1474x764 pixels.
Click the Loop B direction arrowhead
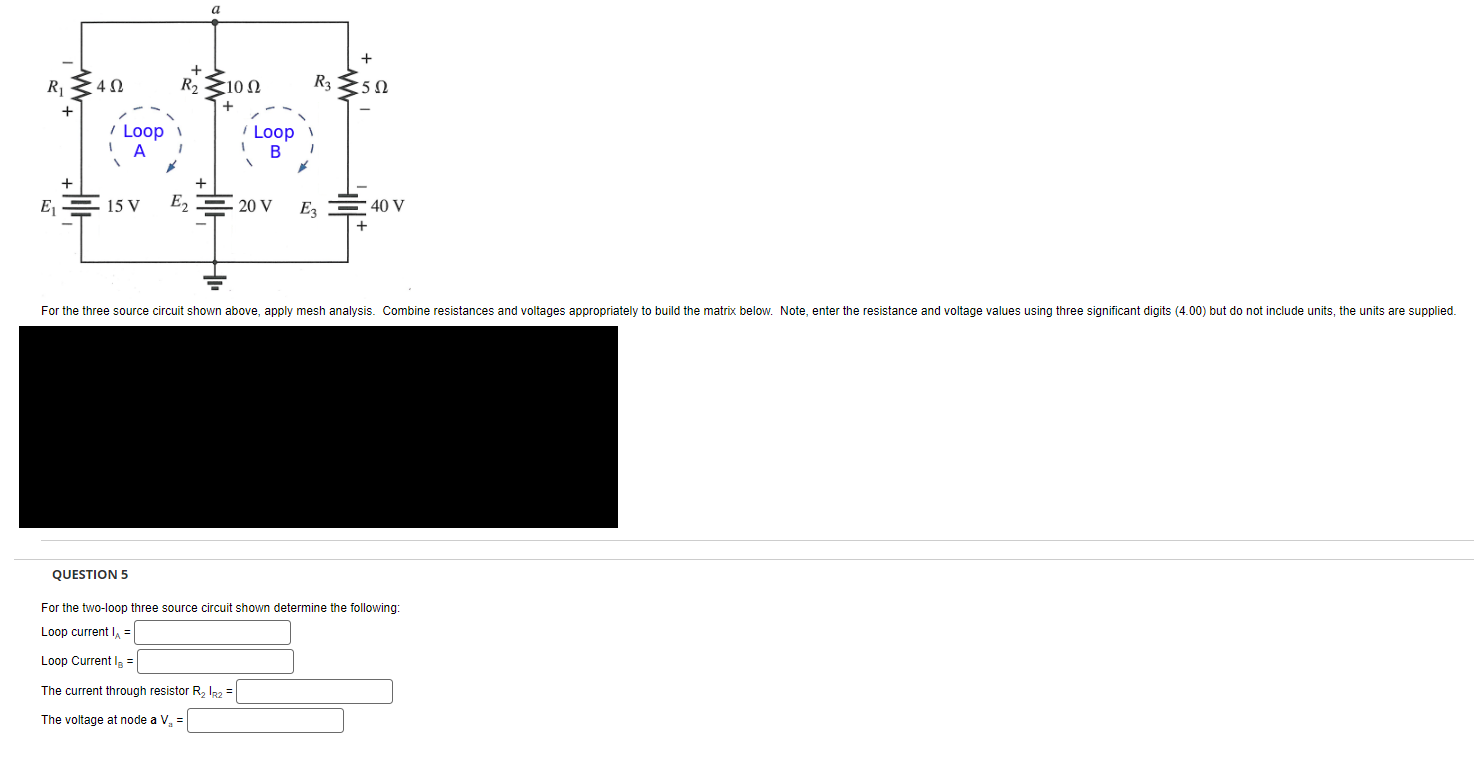point(304,165)
